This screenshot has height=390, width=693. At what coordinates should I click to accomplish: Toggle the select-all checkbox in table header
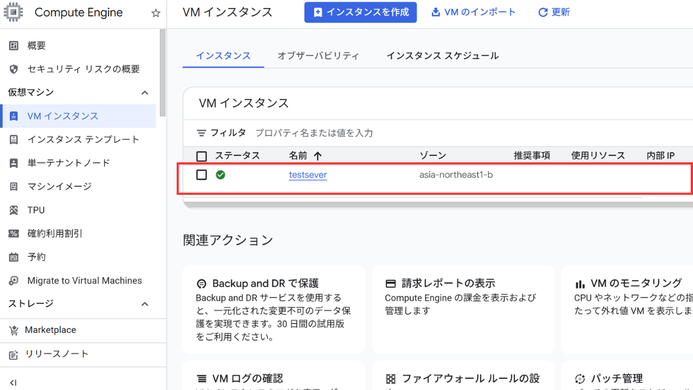pos(202,156)
